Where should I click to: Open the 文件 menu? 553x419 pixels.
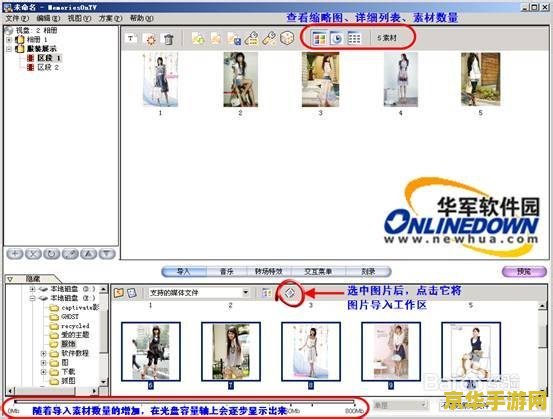pyautogui.click(x=17, y=18)
